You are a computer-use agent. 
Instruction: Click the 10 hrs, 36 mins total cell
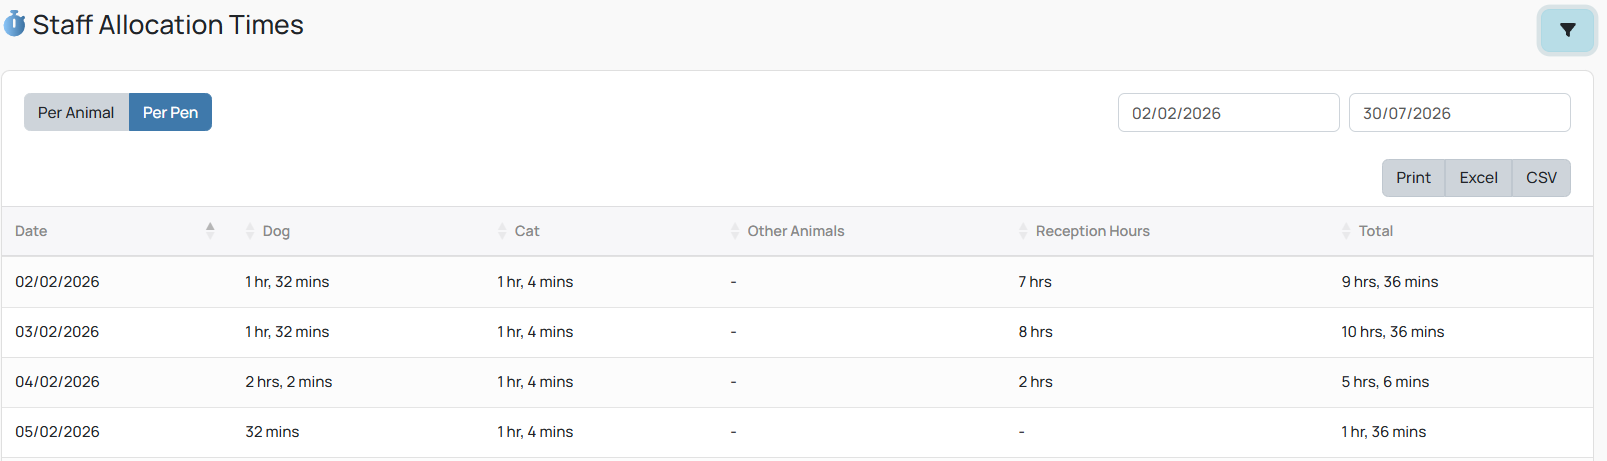(1392, 332)
